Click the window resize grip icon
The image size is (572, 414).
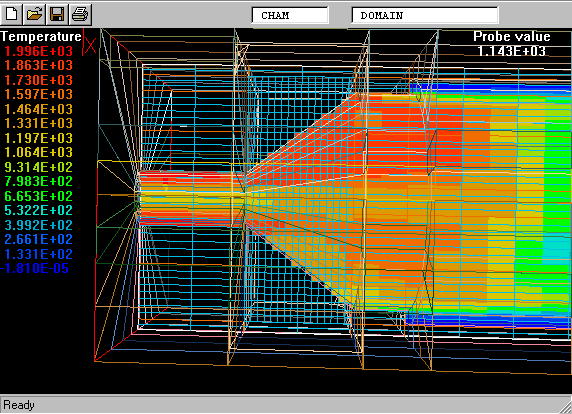(565, 406)
